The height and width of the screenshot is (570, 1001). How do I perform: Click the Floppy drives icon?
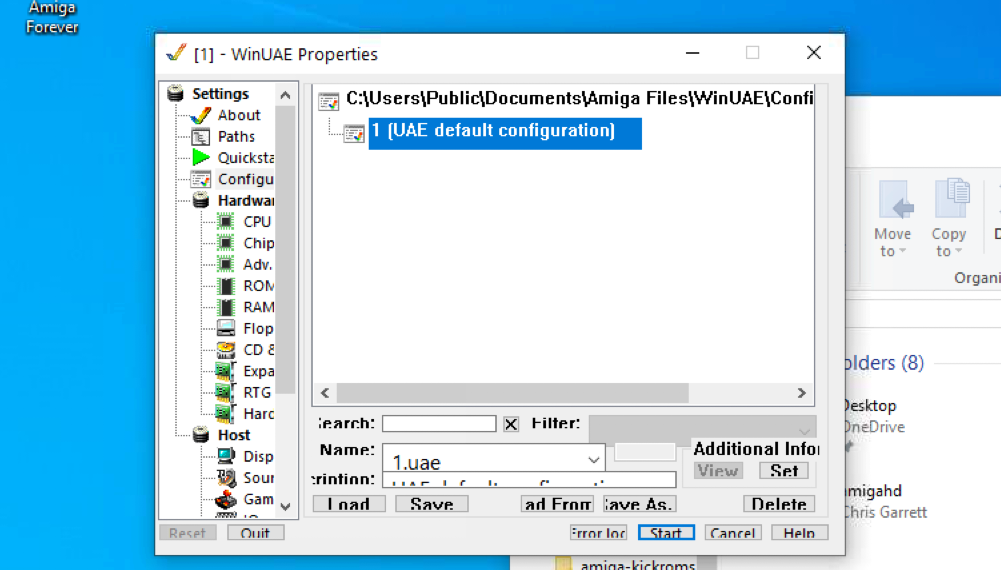pos(226,328)
